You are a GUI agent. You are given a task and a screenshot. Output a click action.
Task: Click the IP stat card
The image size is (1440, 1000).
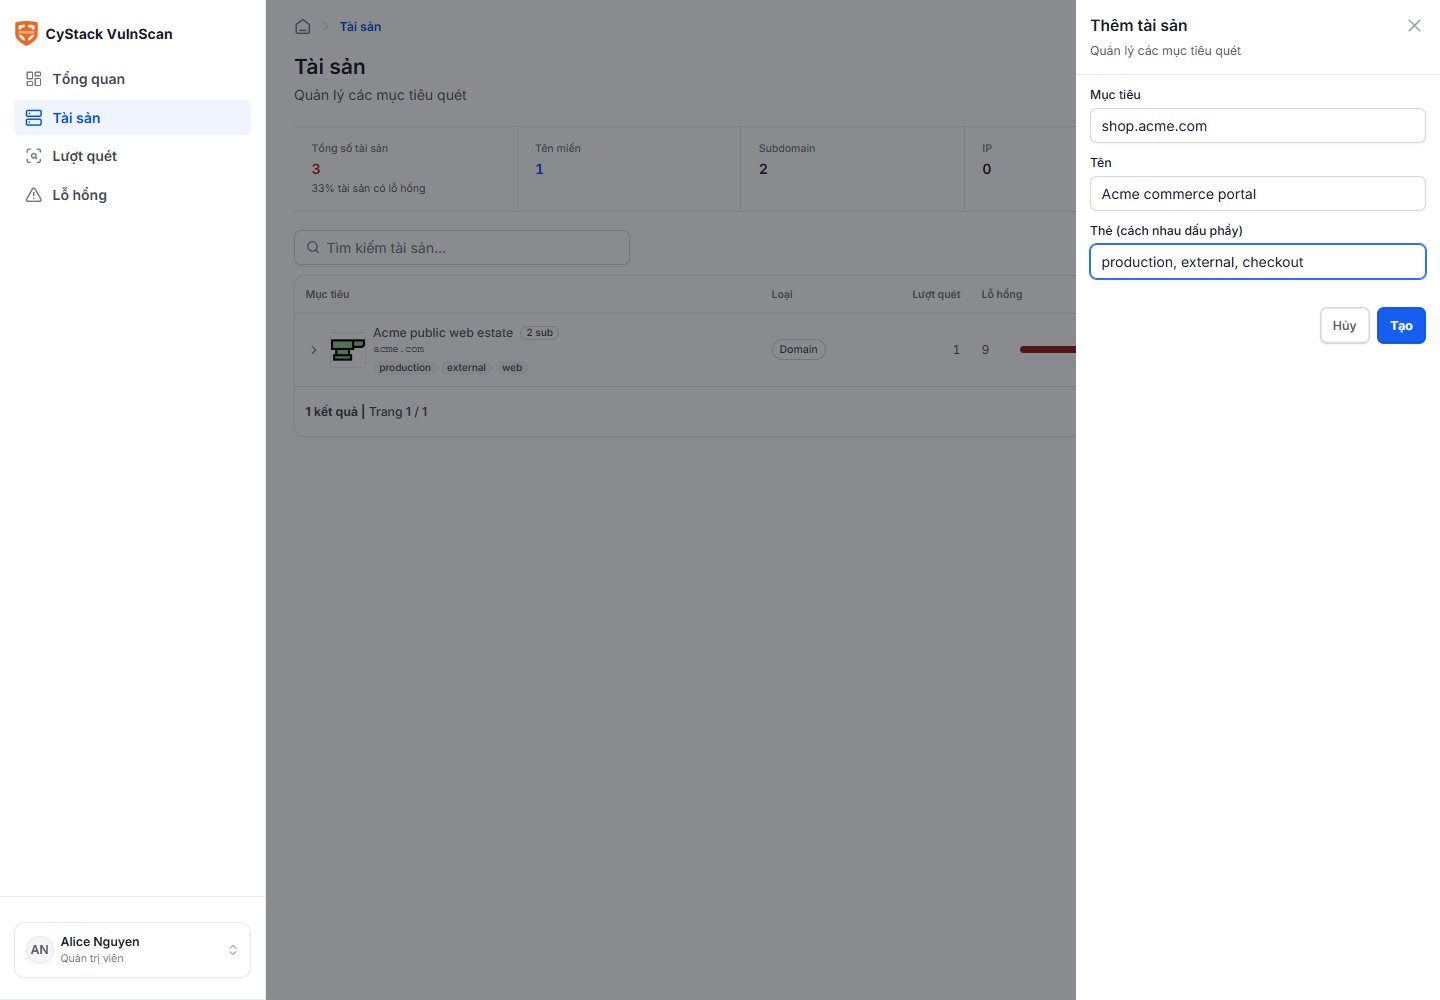click(1020, 169)
